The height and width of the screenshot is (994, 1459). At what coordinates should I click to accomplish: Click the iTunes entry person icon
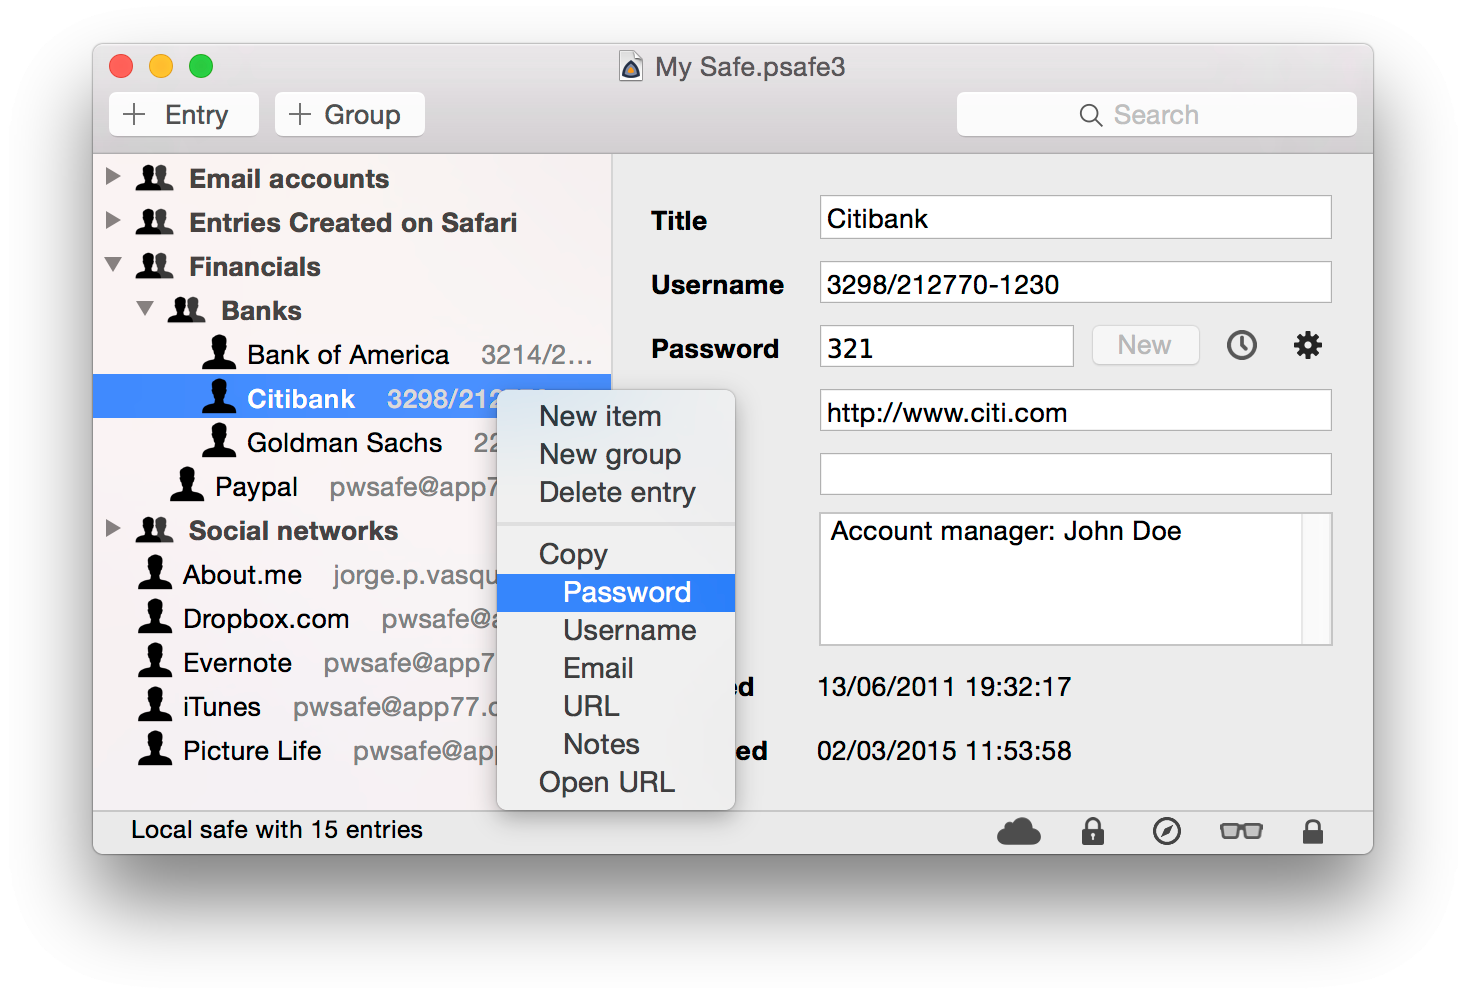(155, 704)
